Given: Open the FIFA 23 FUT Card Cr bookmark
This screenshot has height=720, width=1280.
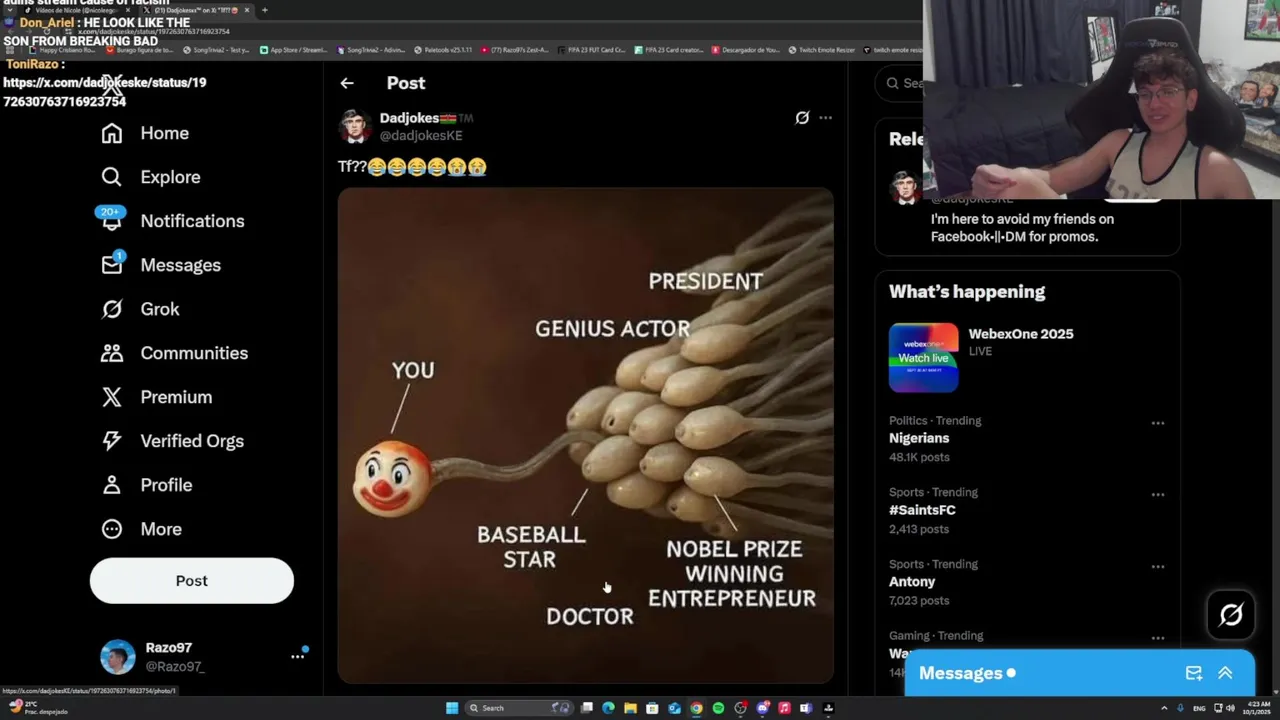Looking at the screenshot, I should click(x=592, y=49).
